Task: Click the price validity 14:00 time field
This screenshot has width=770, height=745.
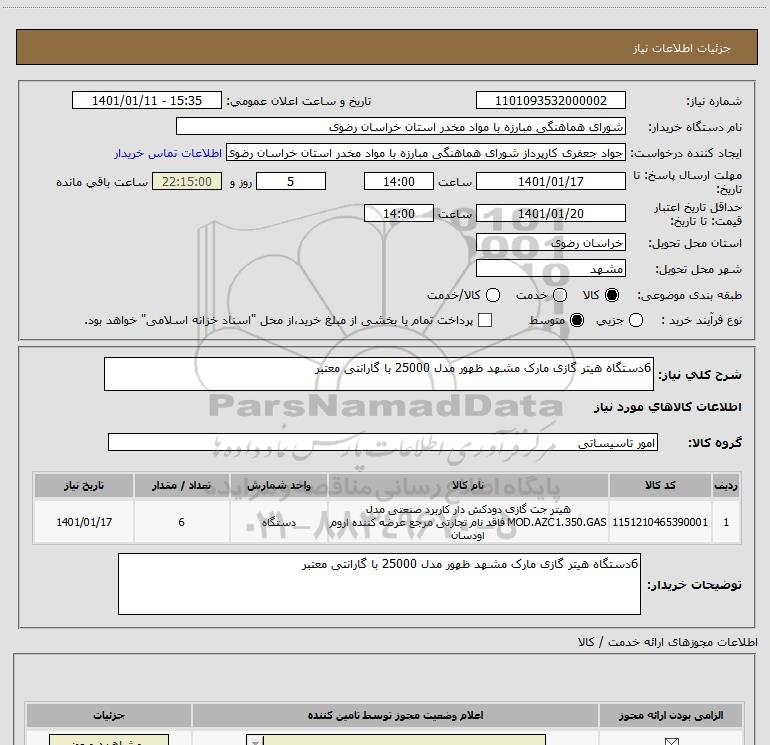Action: pos(399,213)
